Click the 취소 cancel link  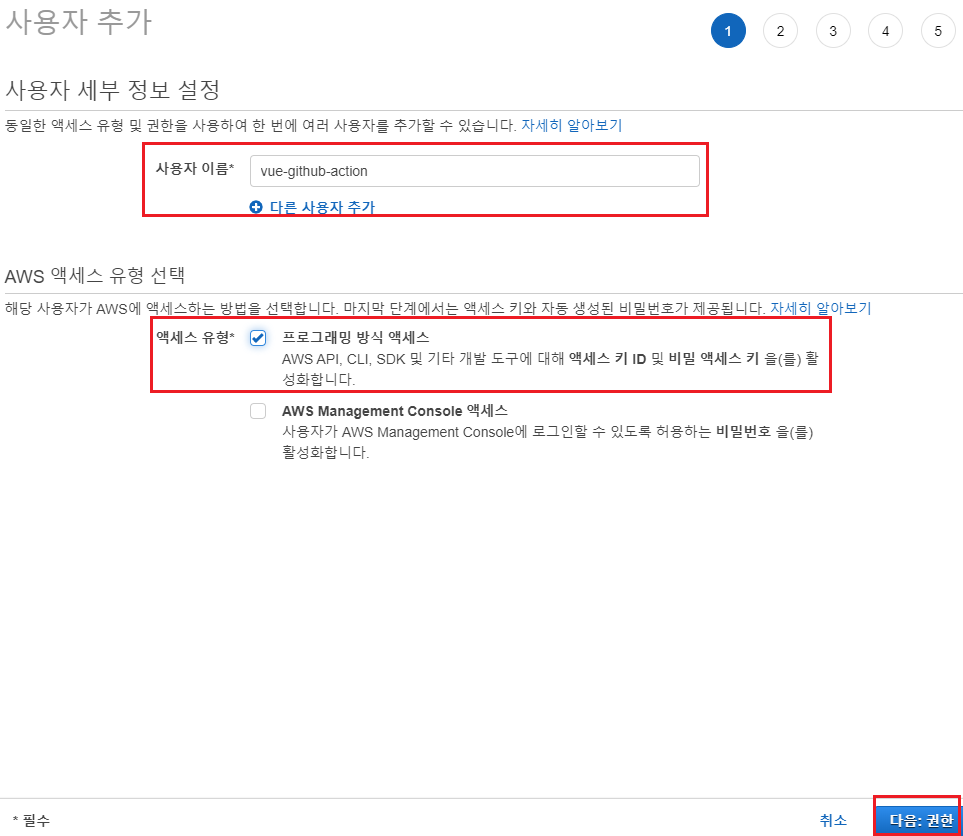(x=833, y=820)
